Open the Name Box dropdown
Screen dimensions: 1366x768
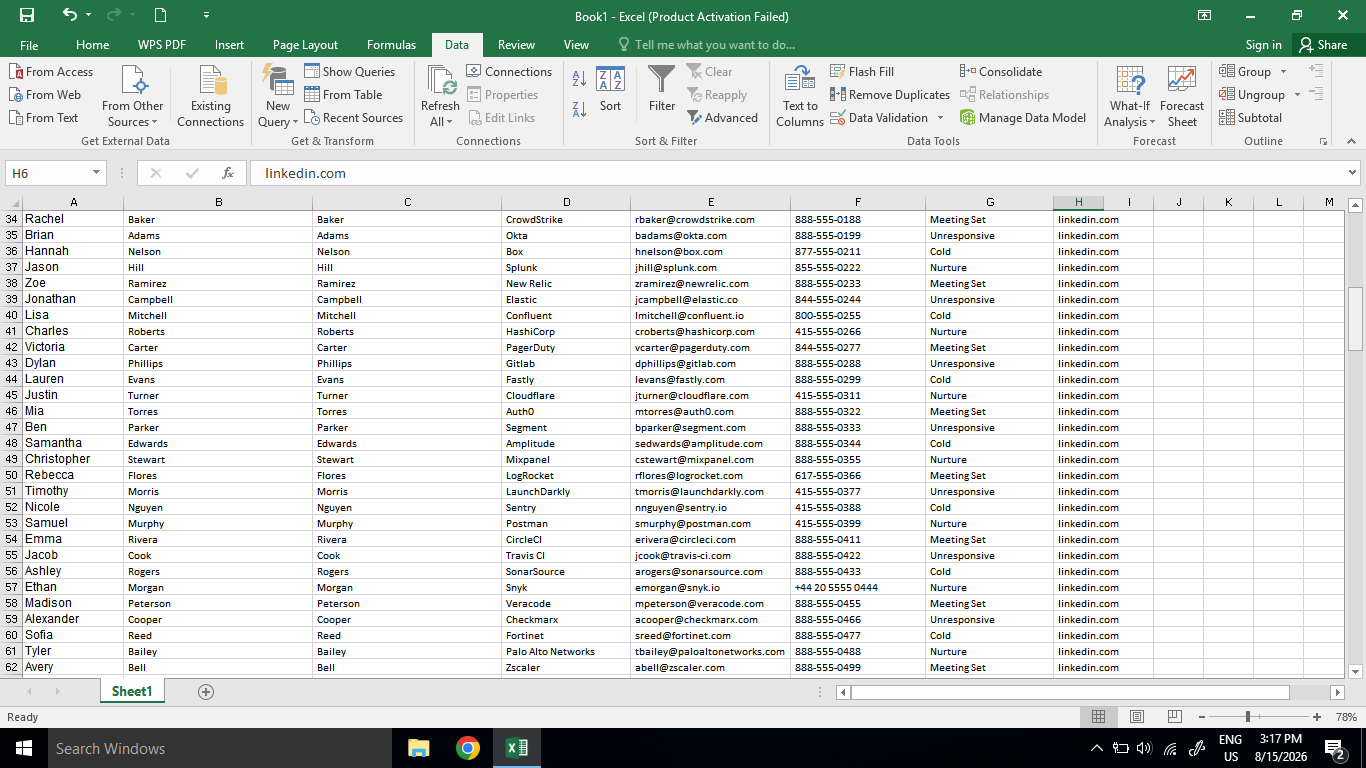click(x=96, y=173)
